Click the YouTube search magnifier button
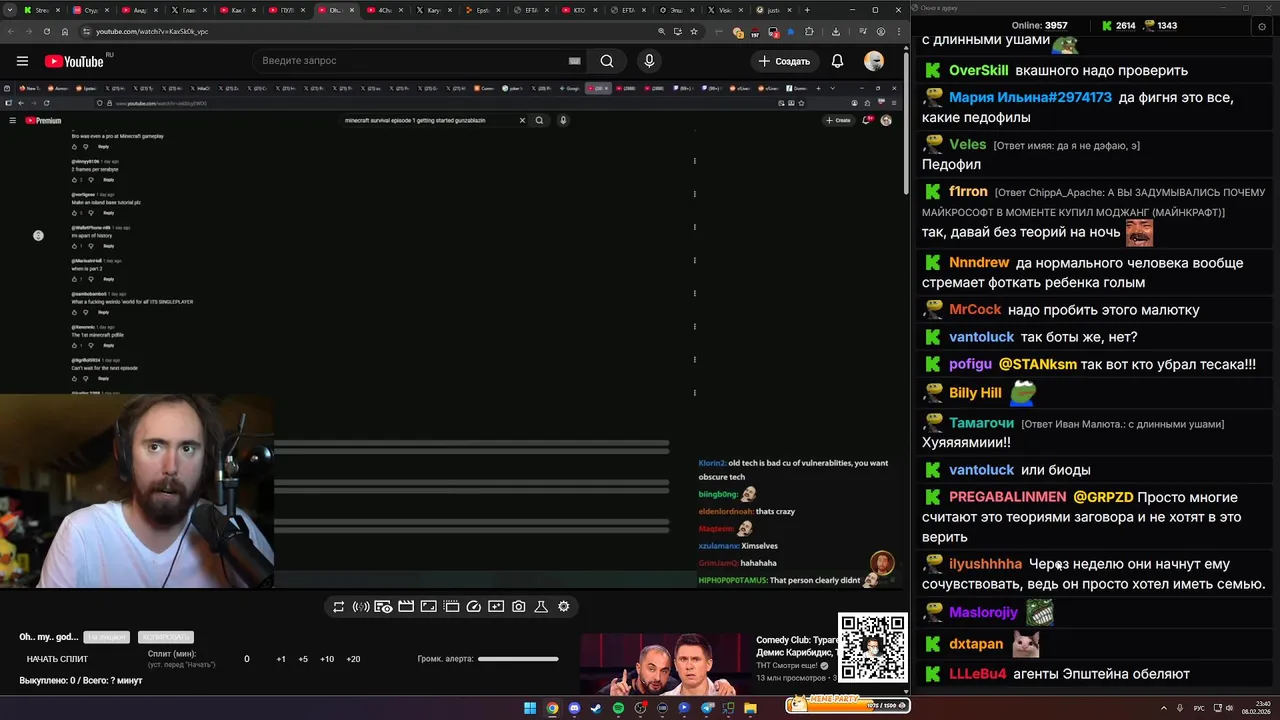The height and width of the screenshot is (720, 1280). (607, 61)
